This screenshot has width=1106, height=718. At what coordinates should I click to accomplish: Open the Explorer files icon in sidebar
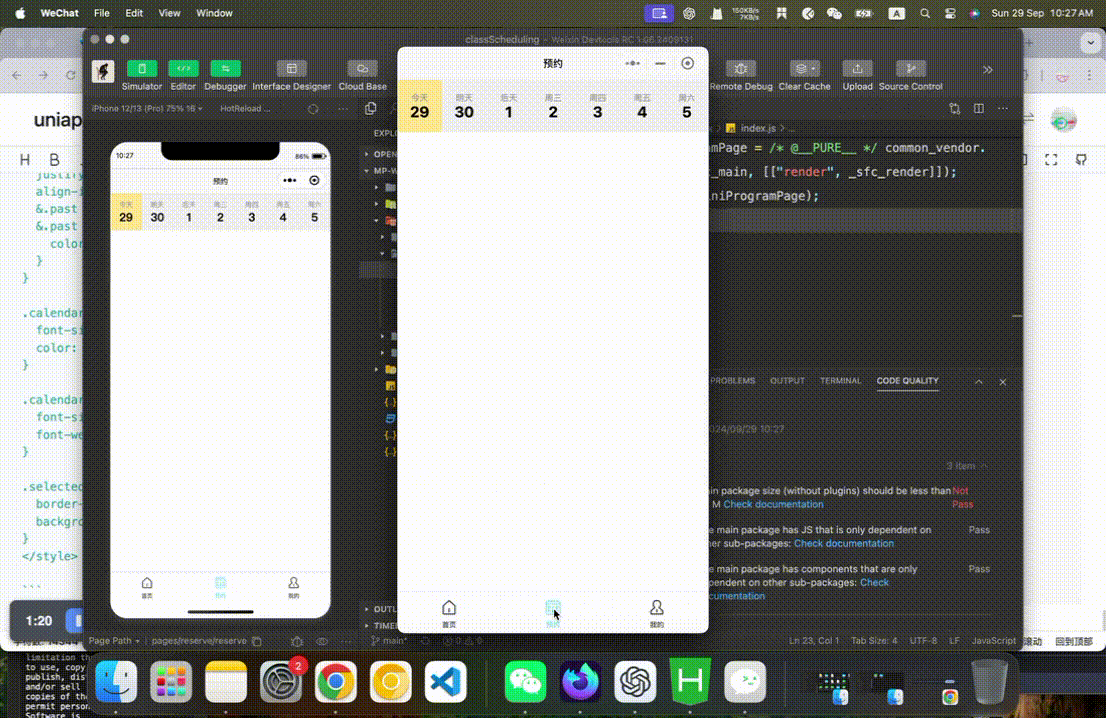[371, 108]
